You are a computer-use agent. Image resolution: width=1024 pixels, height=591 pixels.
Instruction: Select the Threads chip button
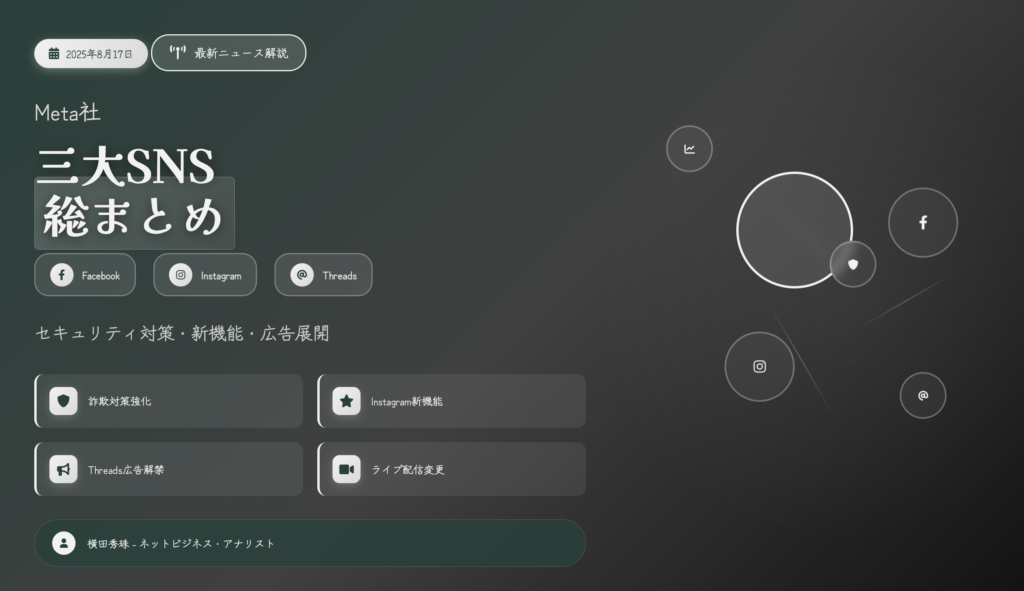323,275
